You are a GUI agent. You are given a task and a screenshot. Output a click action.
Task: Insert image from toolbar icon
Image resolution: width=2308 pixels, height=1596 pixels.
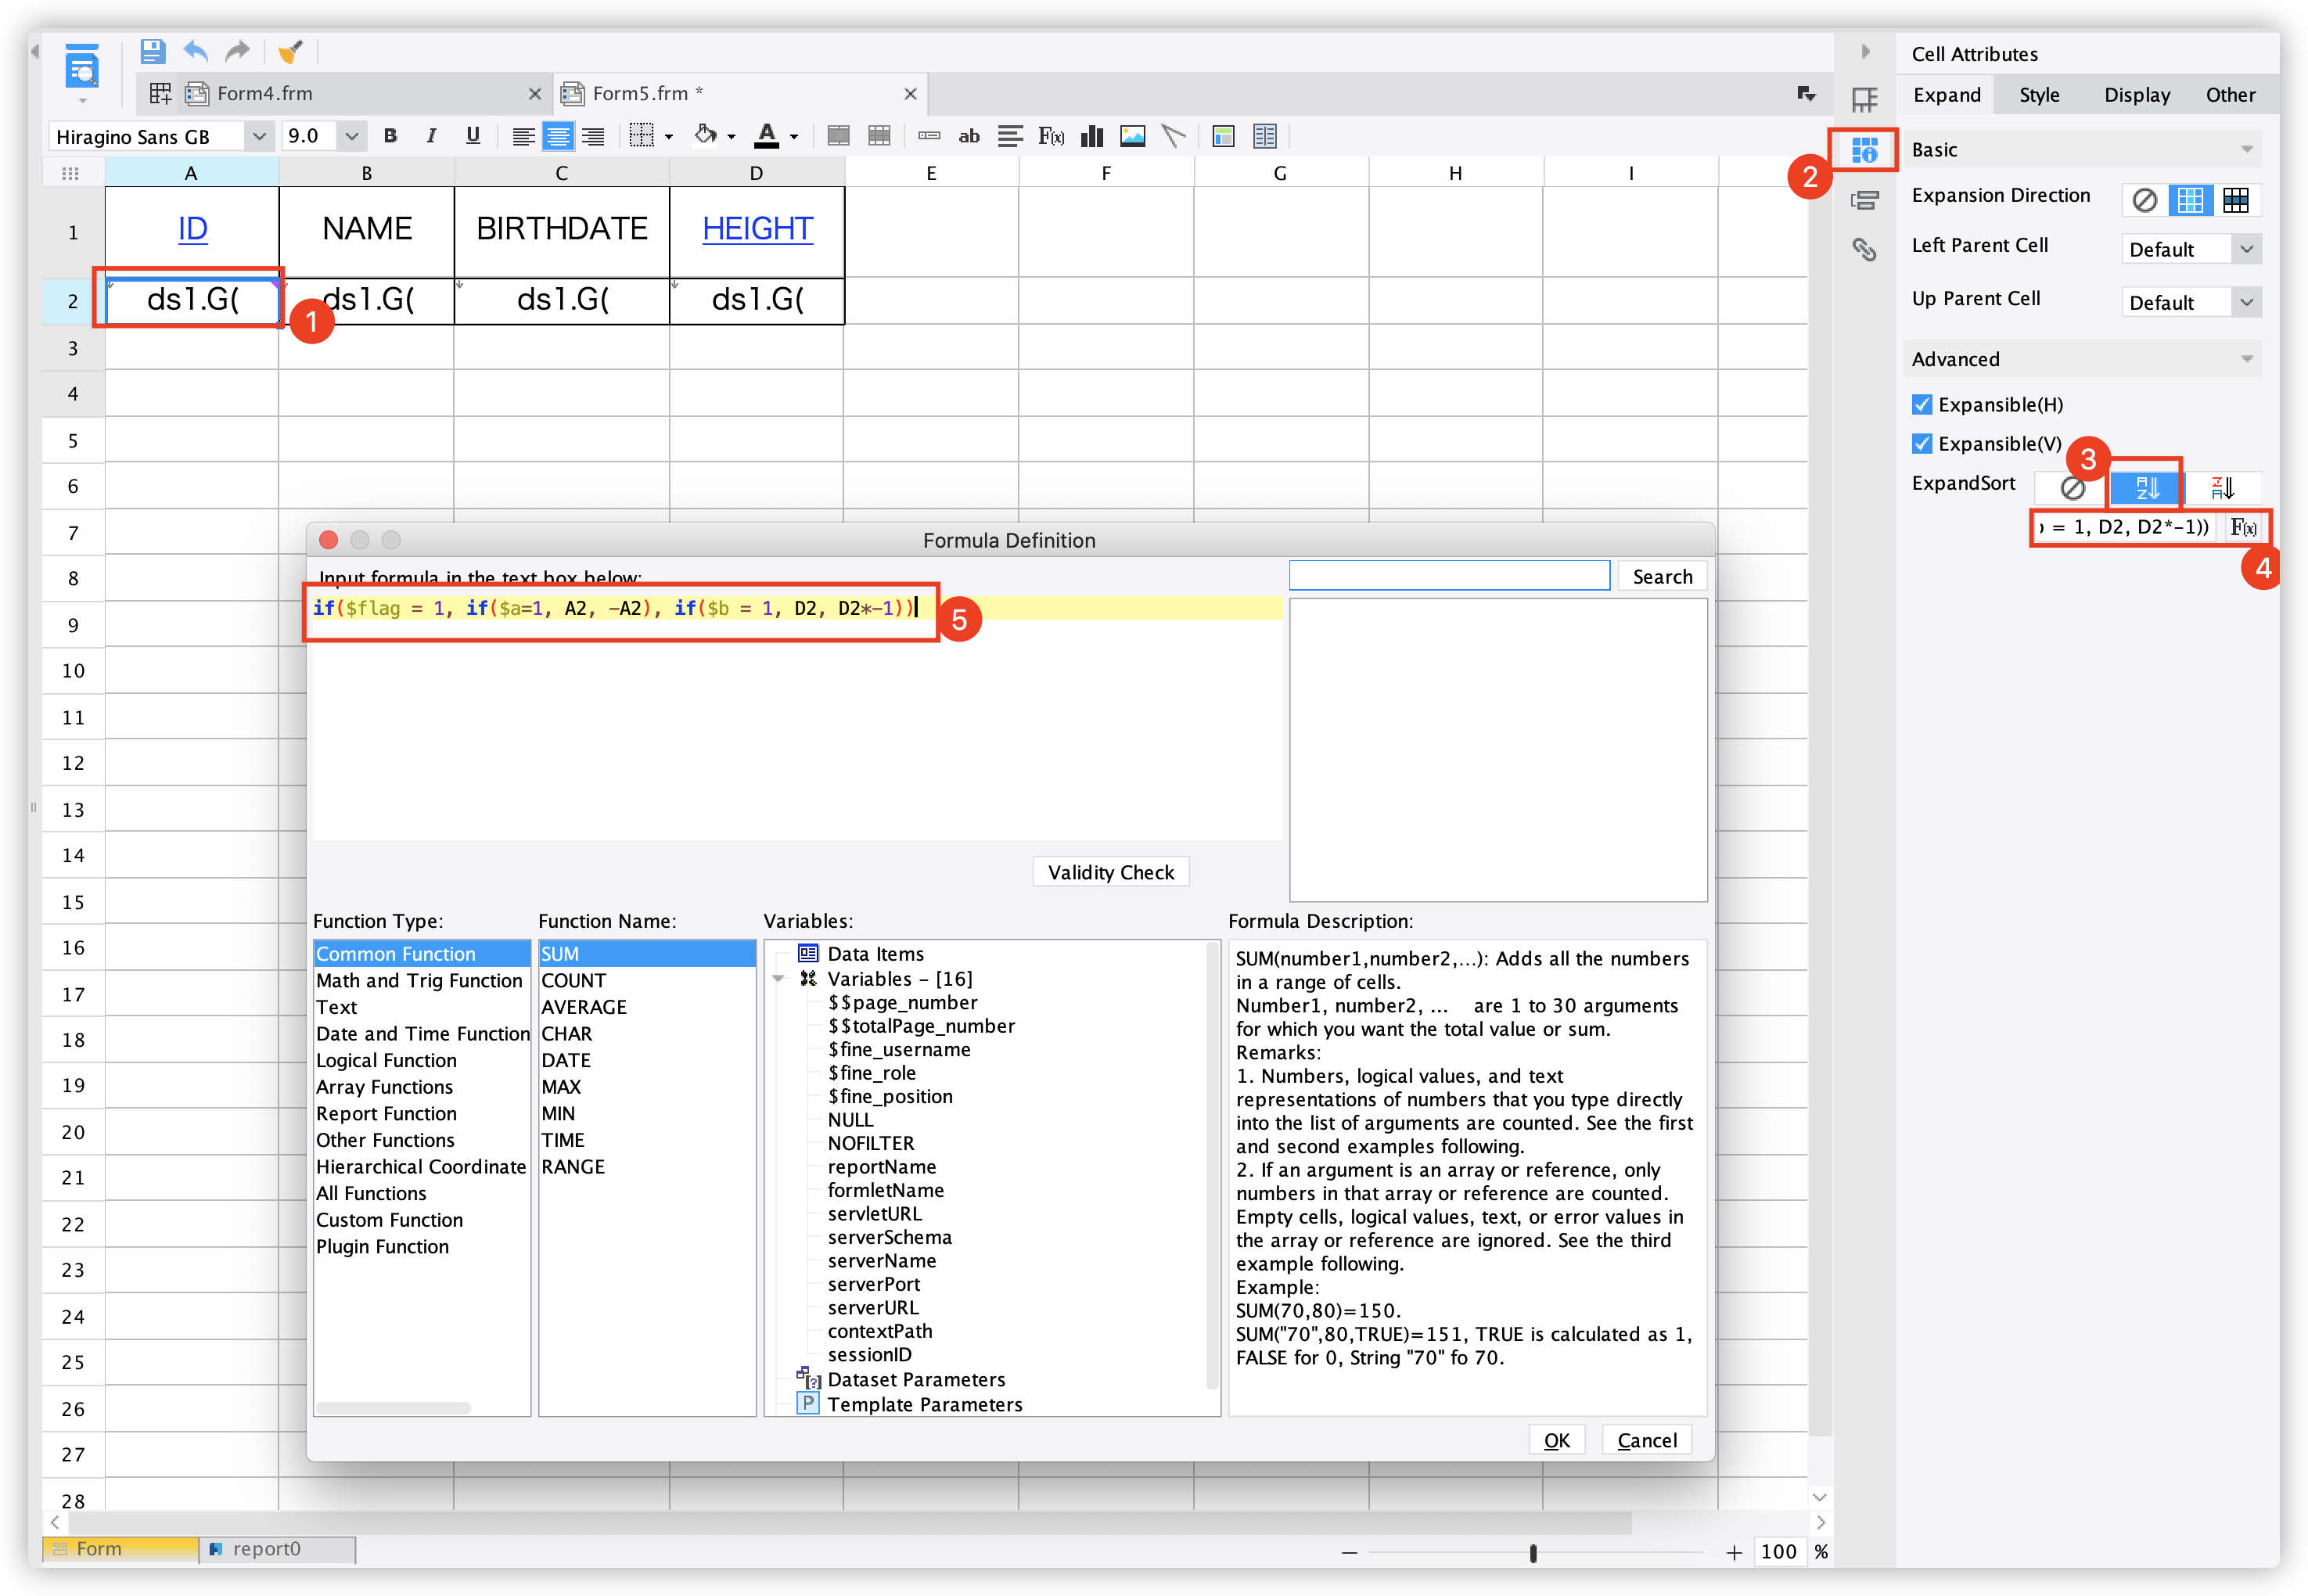tap(1132, 136)
